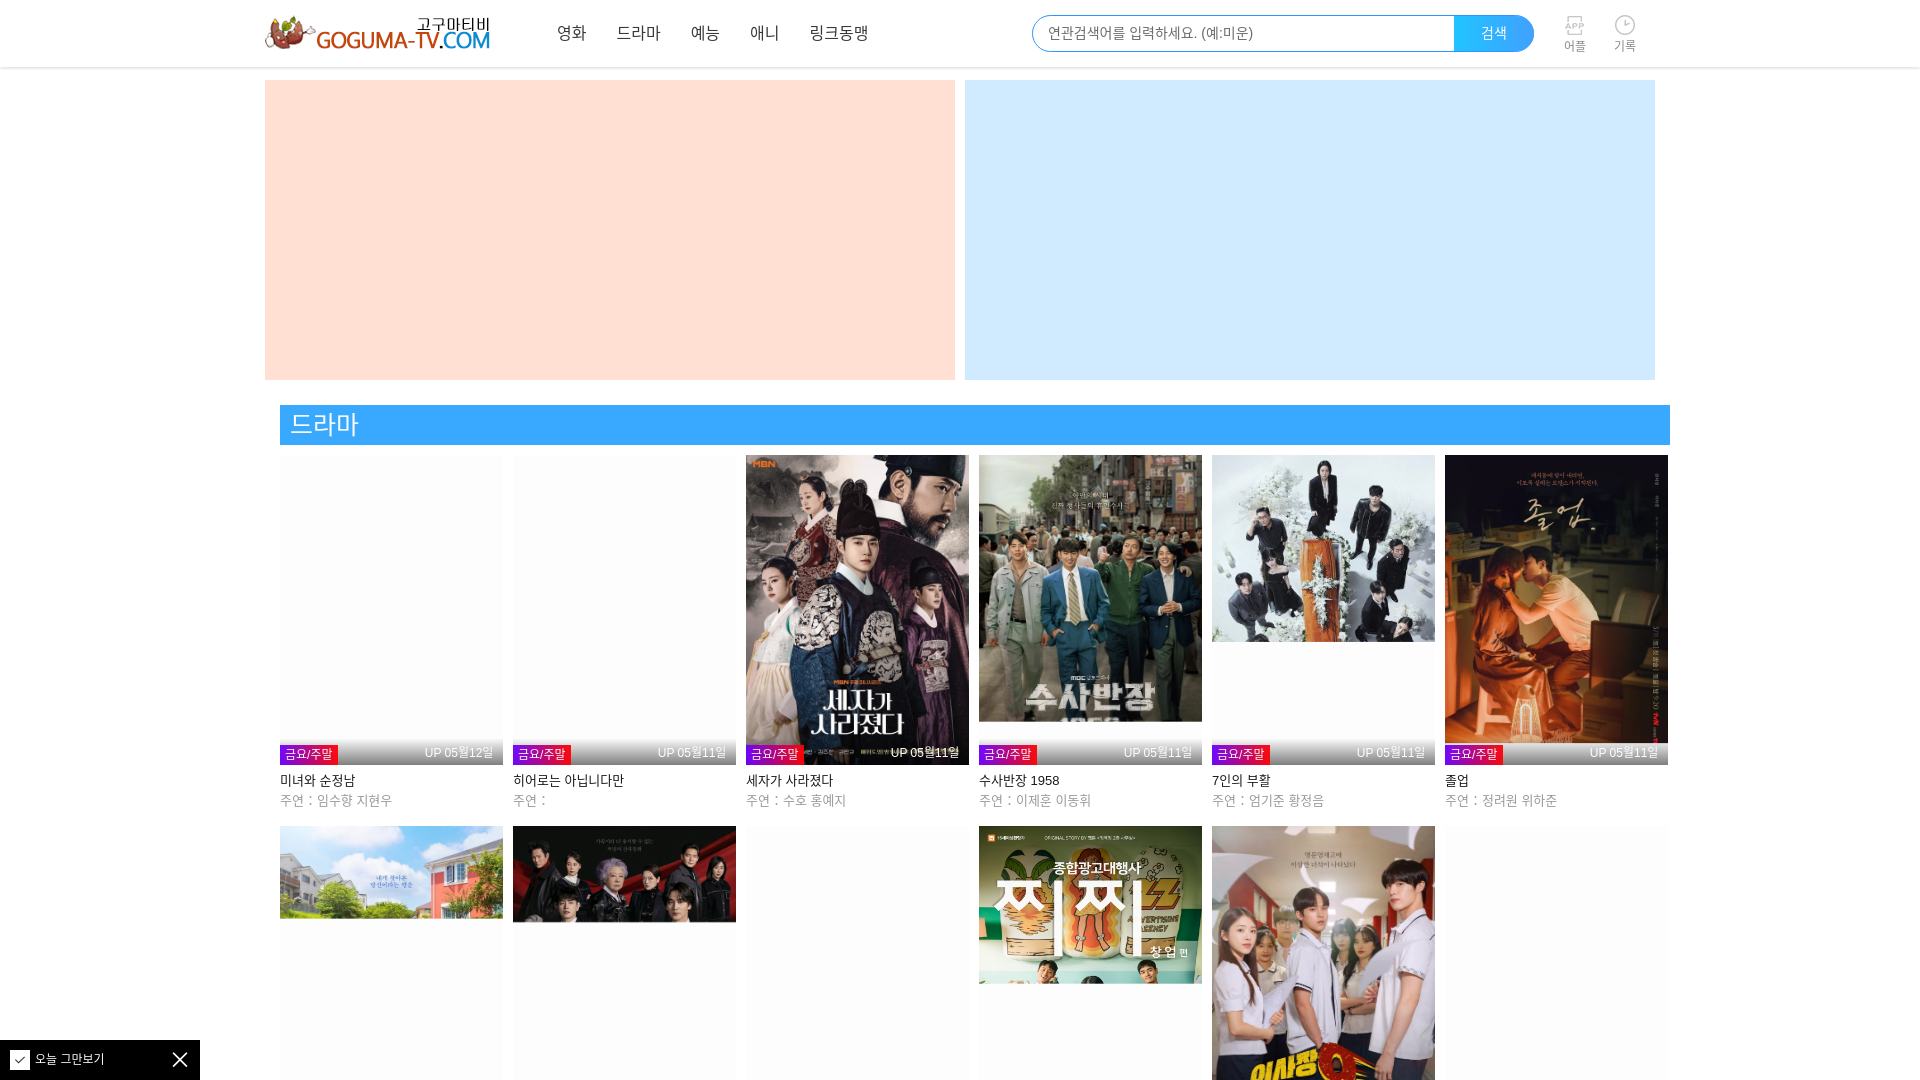This screenshot has width=1920, height=1080.
Task: Click the 금요/주말 tag on 미녀와 순정남
Action: 309,754
